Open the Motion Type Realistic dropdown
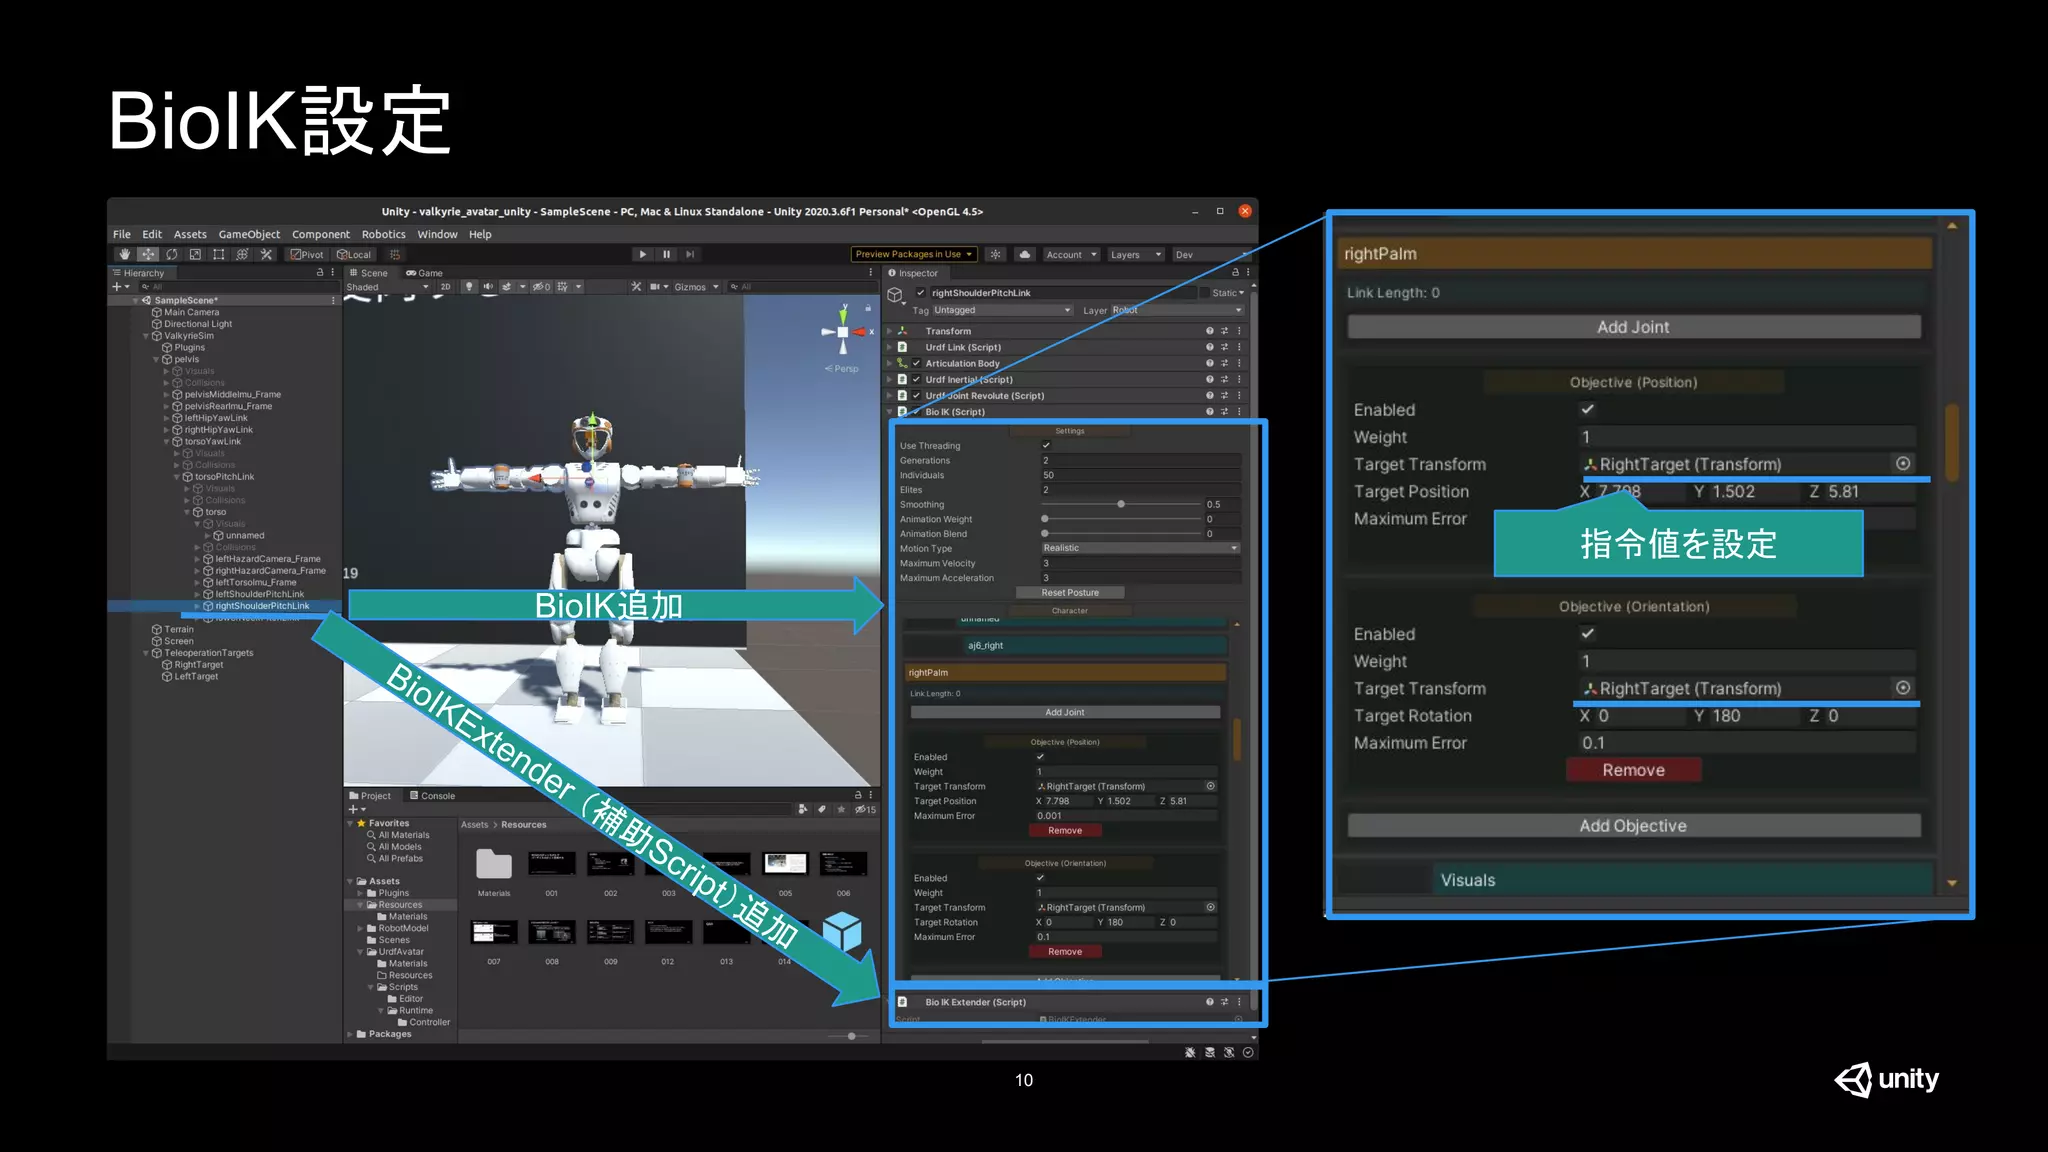This screenshot has height=1152, width=2048. coord(1140,548)
